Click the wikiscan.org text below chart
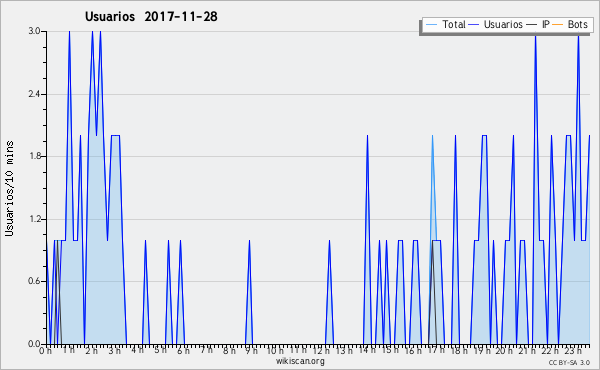Viewport: 600px width, 370px height. coord(300,361)
